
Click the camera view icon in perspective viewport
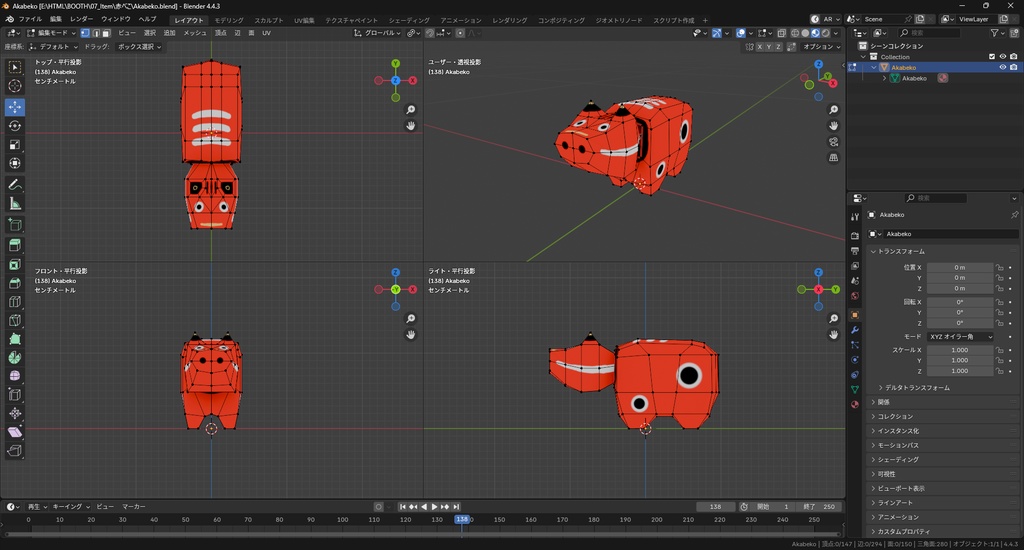pyautogui.click(x=834, y=142)
